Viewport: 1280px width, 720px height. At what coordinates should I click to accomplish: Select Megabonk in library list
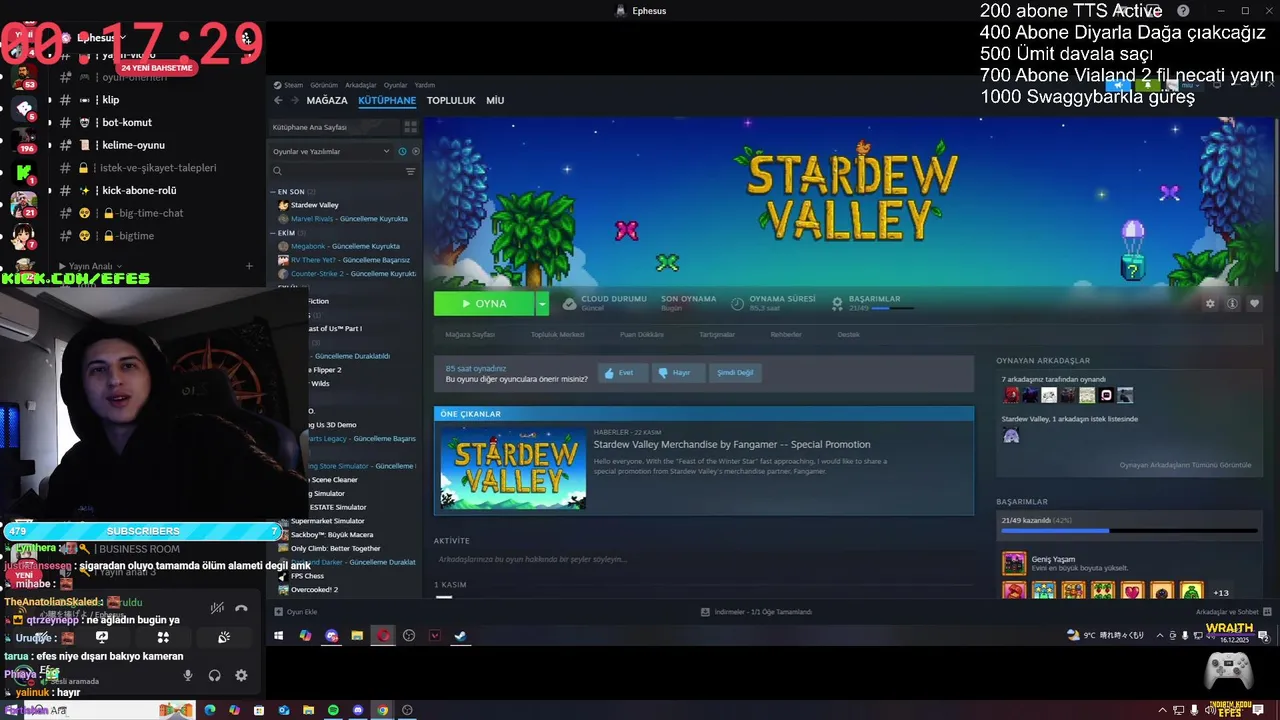tap(338, 246)
